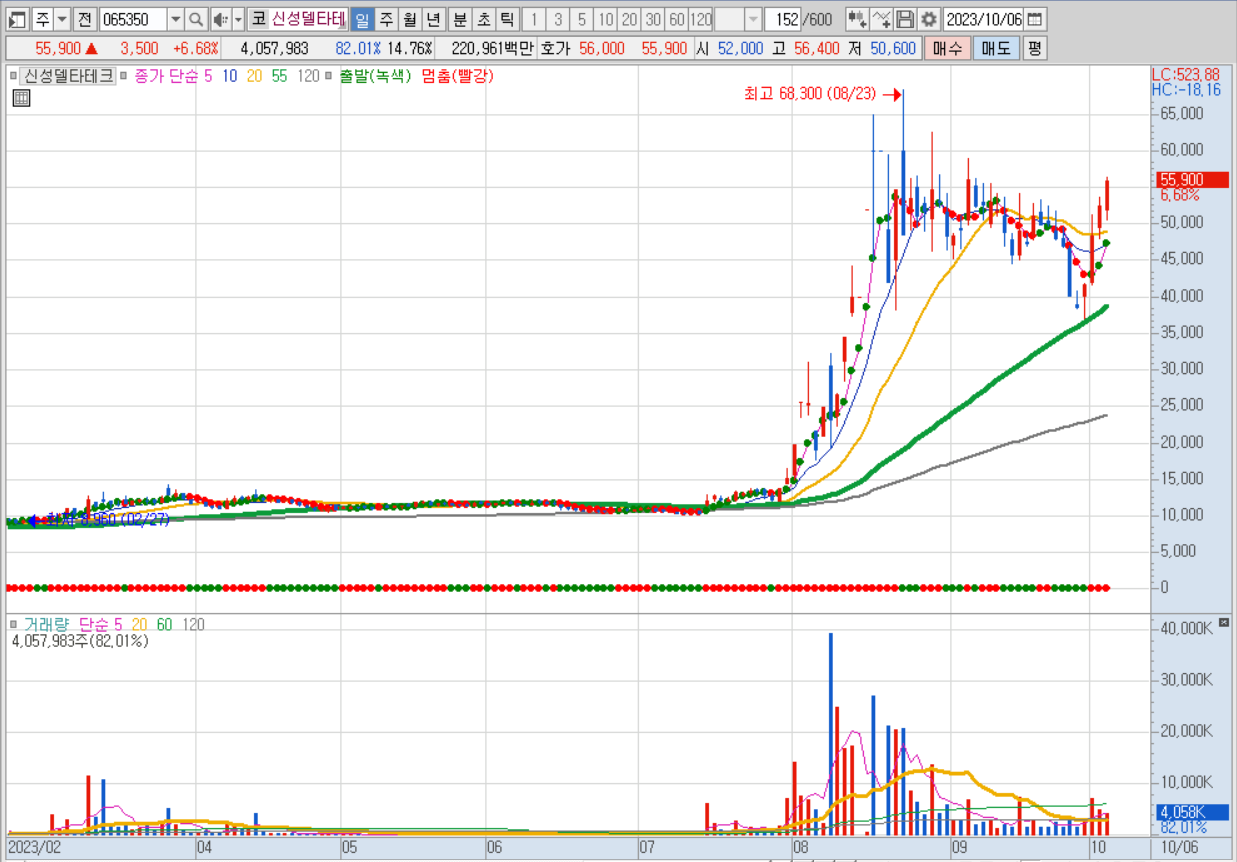The image size is (1237, 862).
Task: Click green MA 55 legend label
Action: click(x=279, y=76)
